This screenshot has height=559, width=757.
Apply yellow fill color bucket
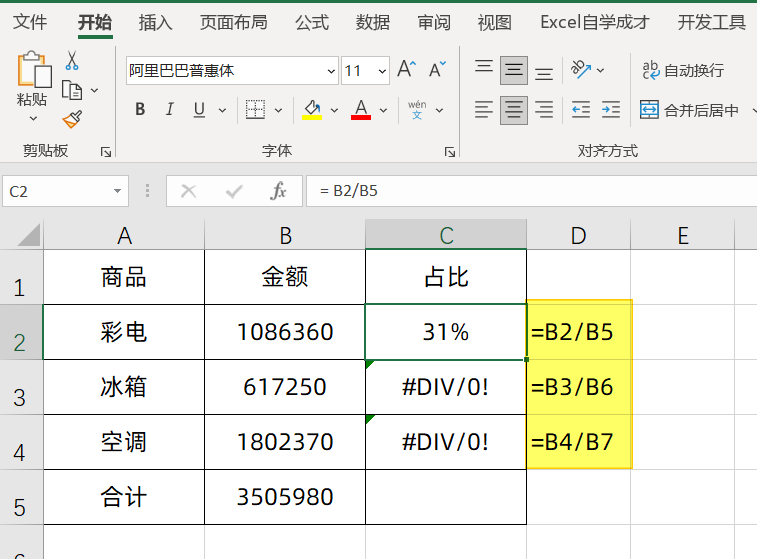pyautogui.click(x=312, y=110)
